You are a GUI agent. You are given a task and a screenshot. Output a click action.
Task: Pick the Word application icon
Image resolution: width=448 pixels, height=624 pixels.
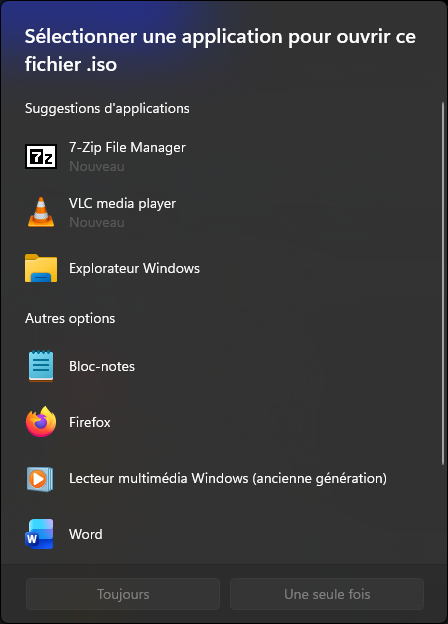(x=39, y=534)
